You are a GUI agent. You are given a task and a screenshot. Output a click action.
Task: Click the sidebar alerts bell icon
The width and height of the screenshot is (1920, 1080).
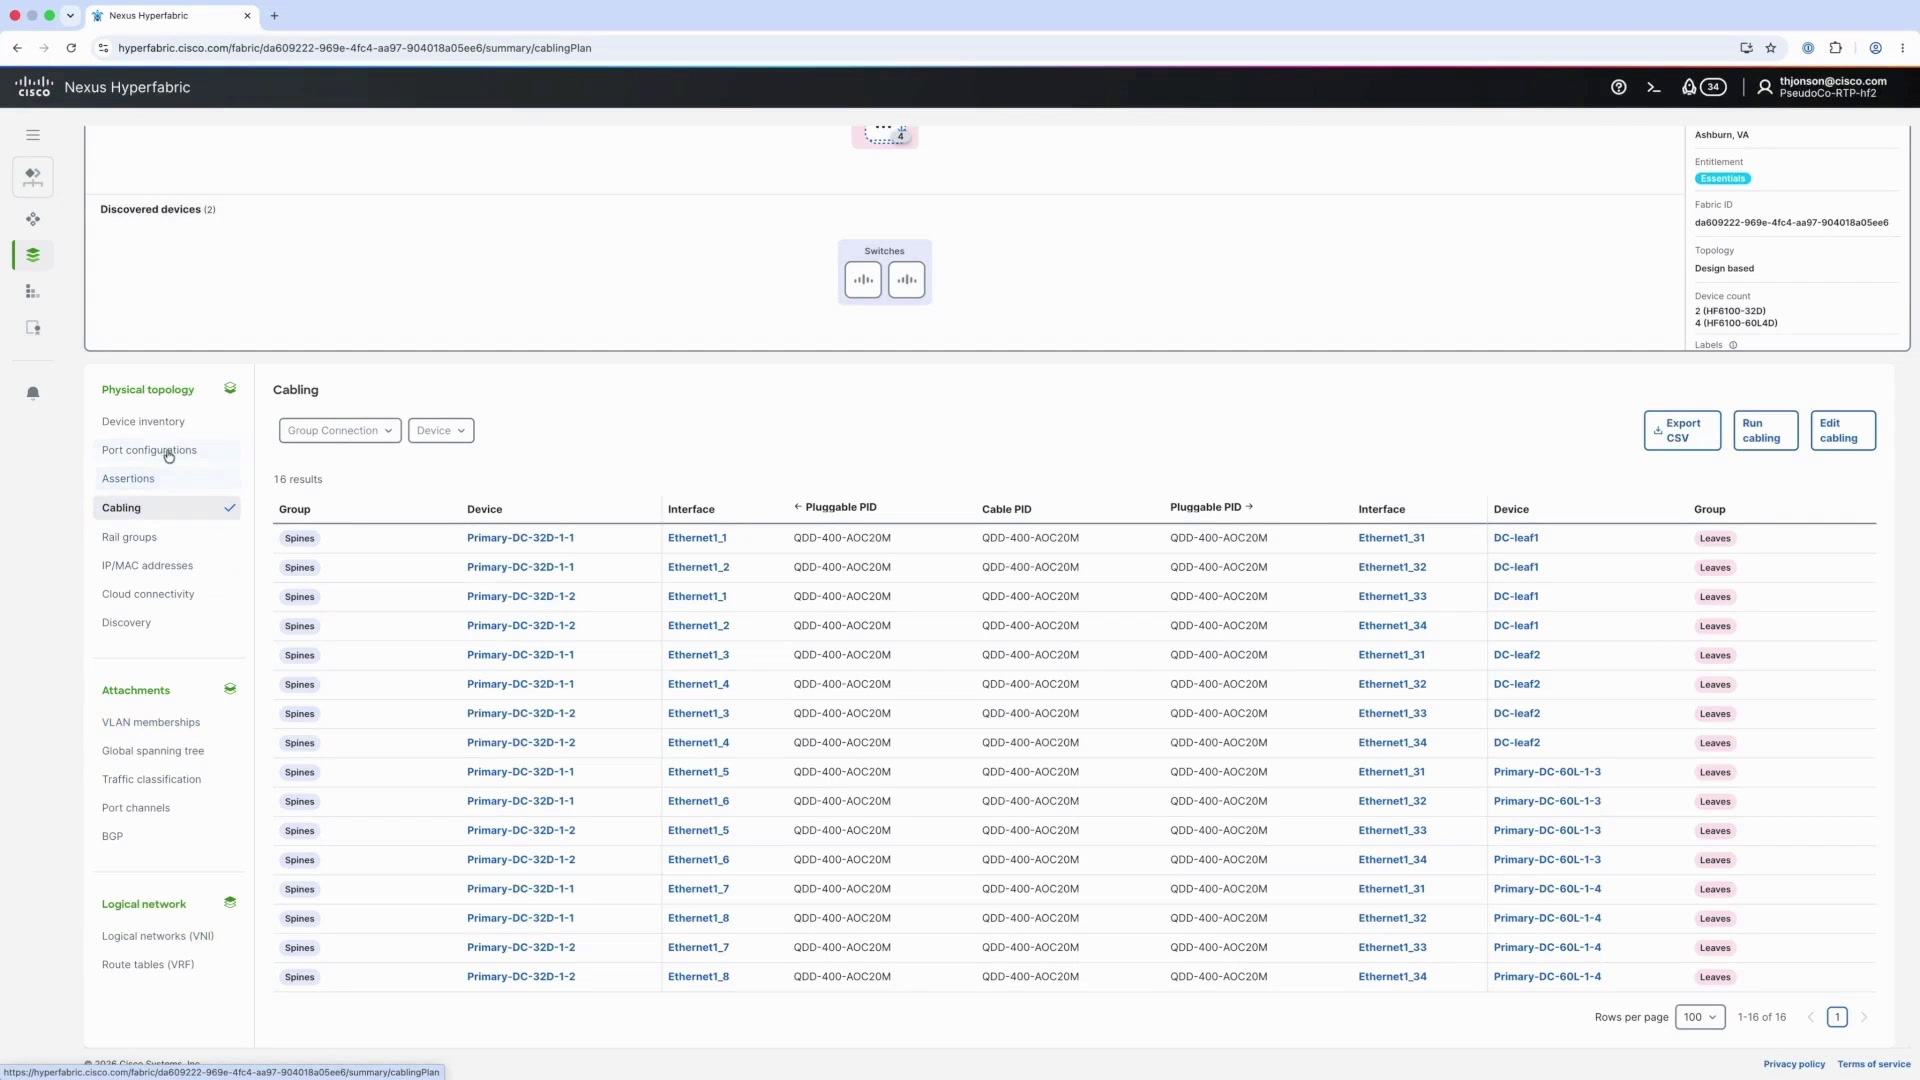click(x=33, y=393)
